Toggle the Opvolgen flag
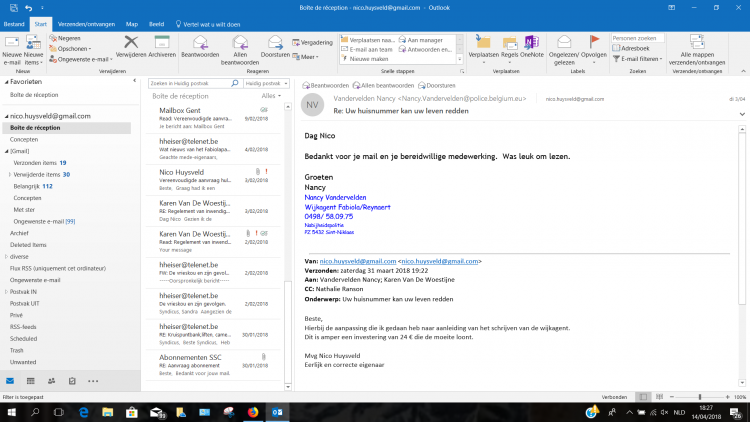This screenshot has height=422, width=750. click(x=594, y=46)
